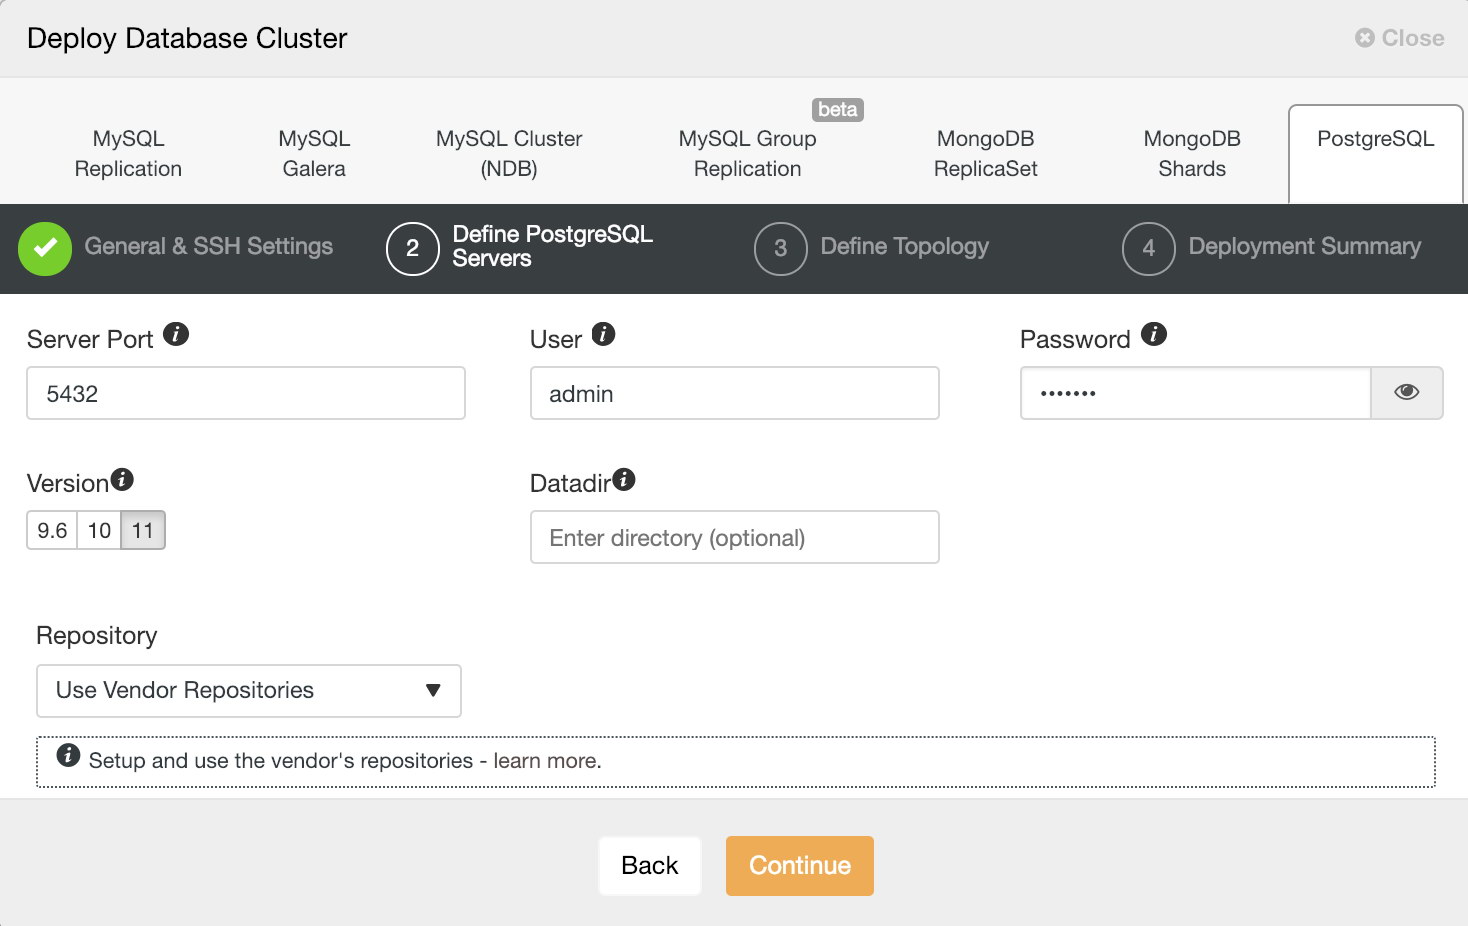Click the info icon in the repository note
1468x926 pixels.
click(x=68, y=755)
